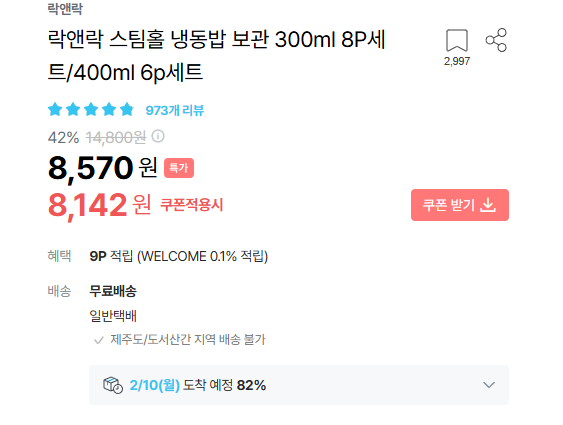This screenshot has width=563, height=425.
Task: Click the 일반택배 delivery method text
Action: [x=113, y=316]
